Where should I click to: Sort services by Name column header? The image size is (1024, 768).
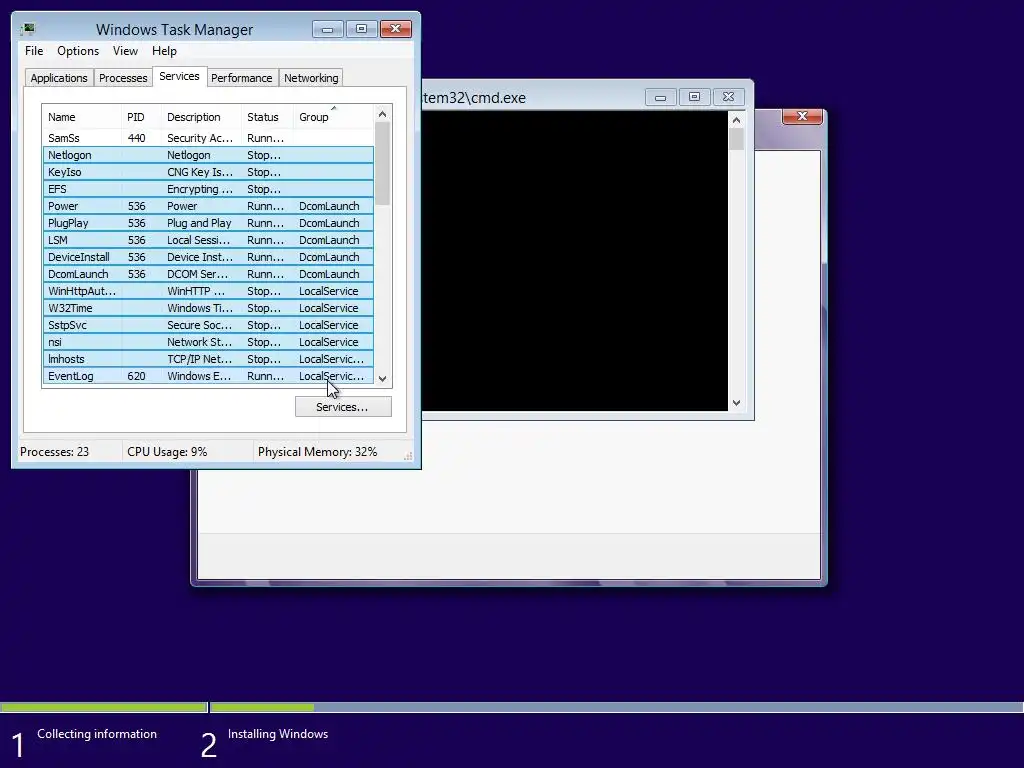(x=82, y=117)
